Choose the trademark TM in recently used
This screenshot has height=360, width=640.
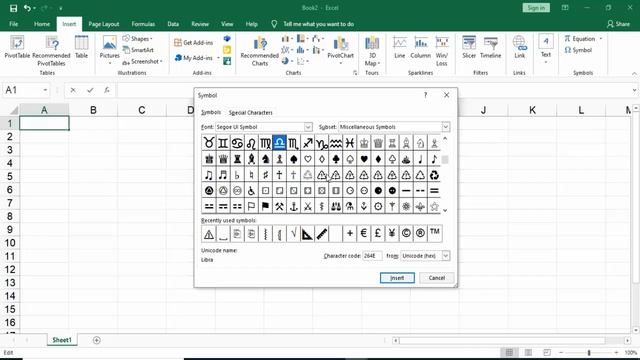point(434,233)
